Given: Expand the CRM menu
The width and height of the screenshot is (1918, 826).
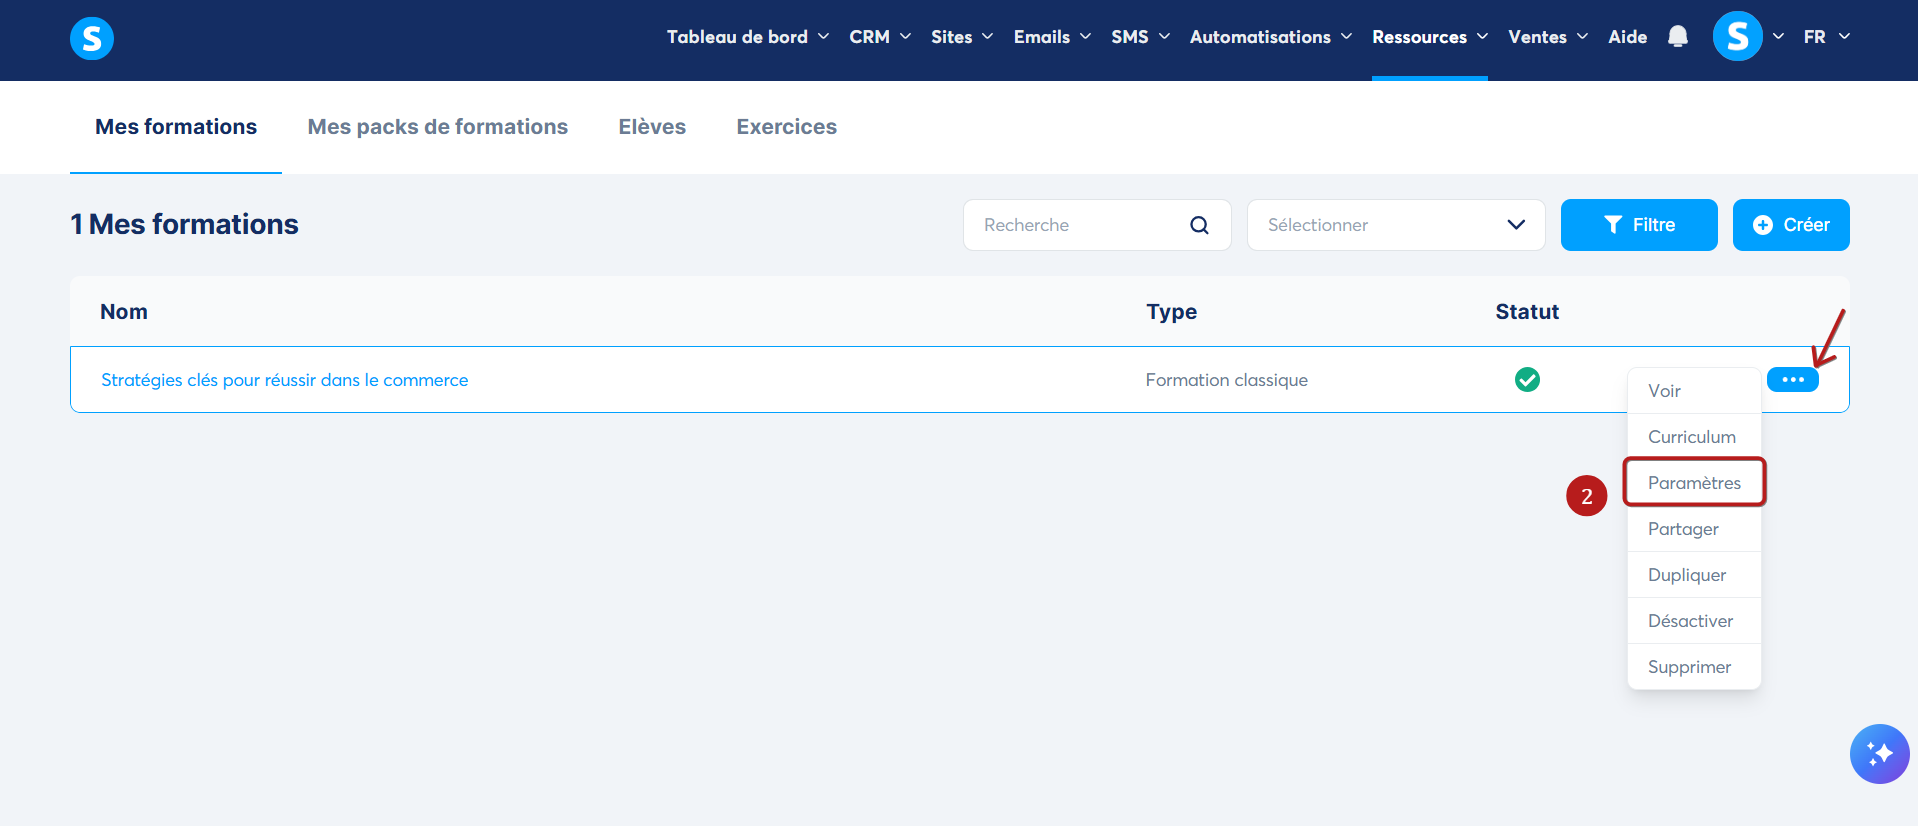Looking at the screenshot, I should [x=880, y=37].
